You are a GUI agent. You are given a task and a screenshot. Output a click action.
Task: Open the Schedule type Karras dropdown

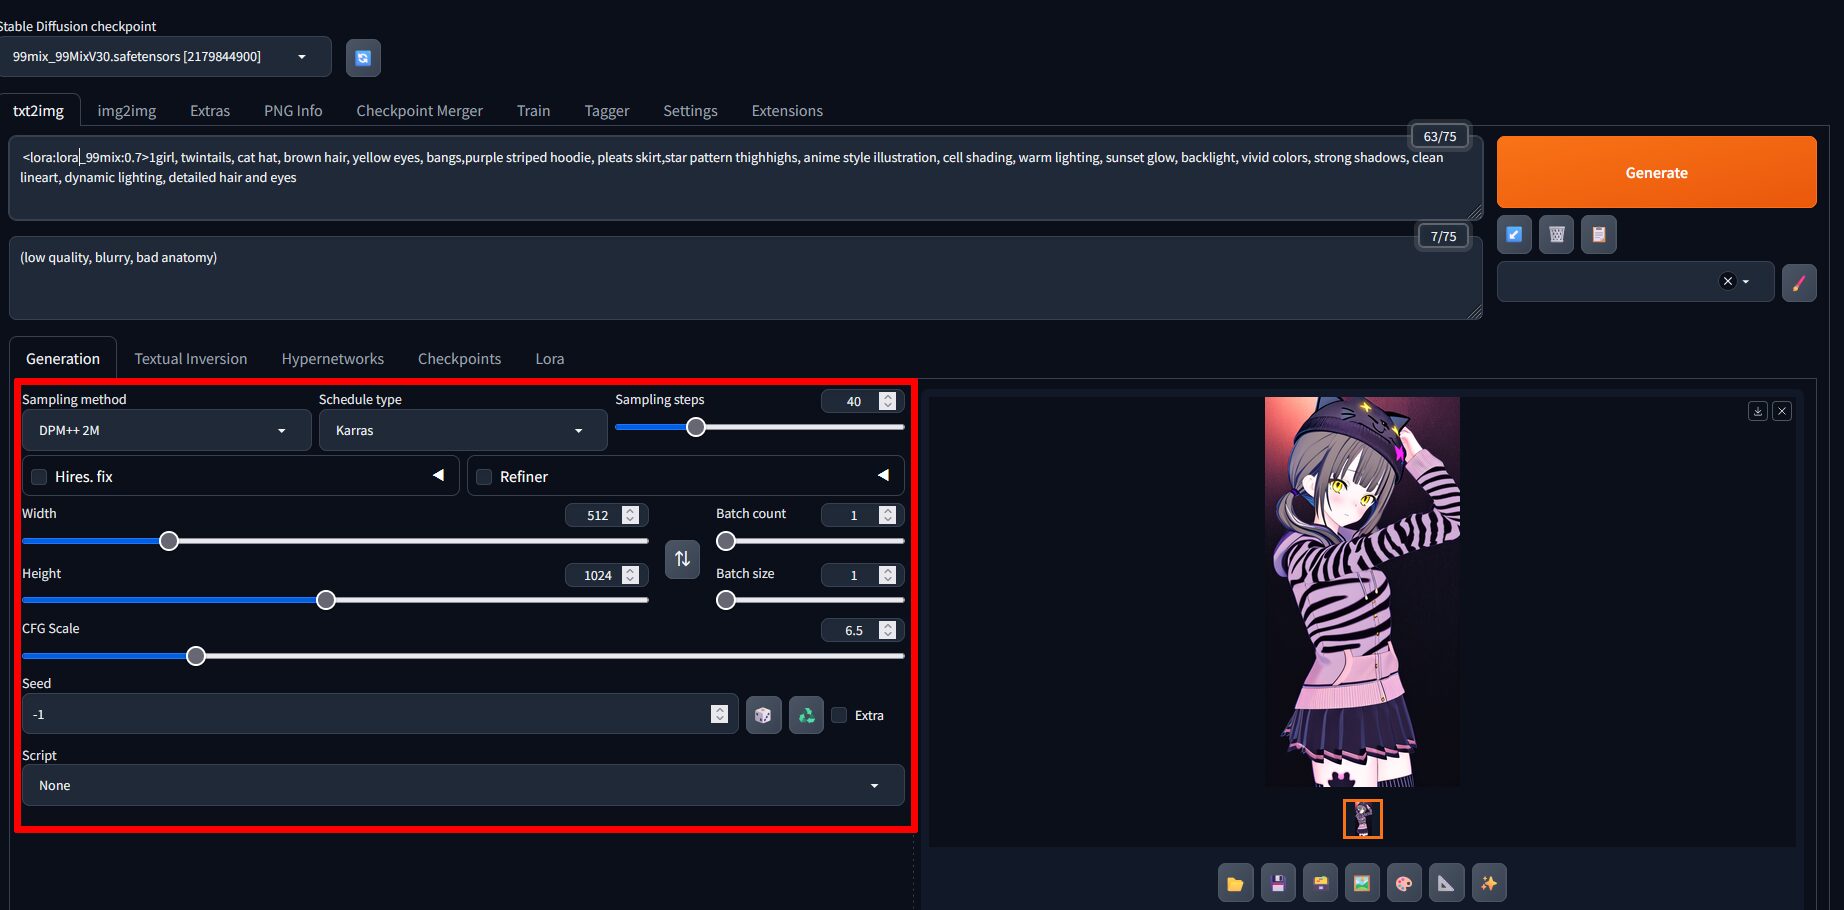point(462,431)
